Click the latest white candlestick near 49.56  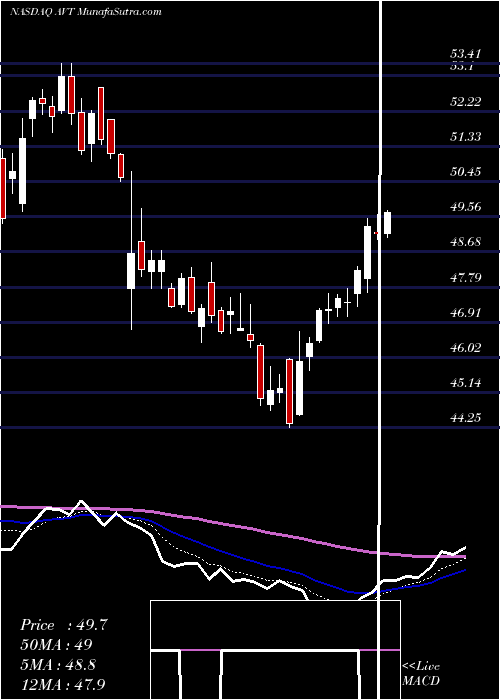click(388, 223)
